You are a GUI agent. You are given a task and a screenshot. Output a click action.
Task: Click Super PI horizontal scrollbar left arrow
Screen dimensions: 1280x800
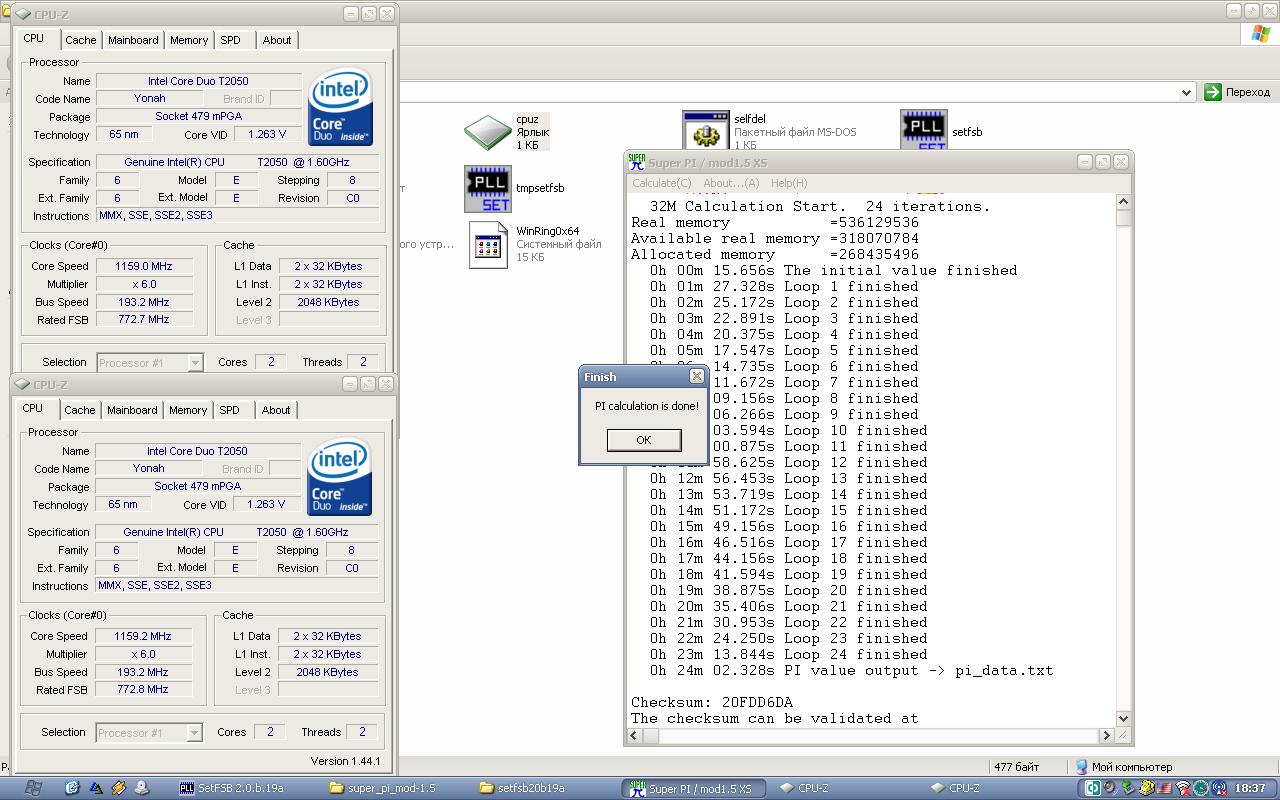pyautogui.click(x=636, y=735)
